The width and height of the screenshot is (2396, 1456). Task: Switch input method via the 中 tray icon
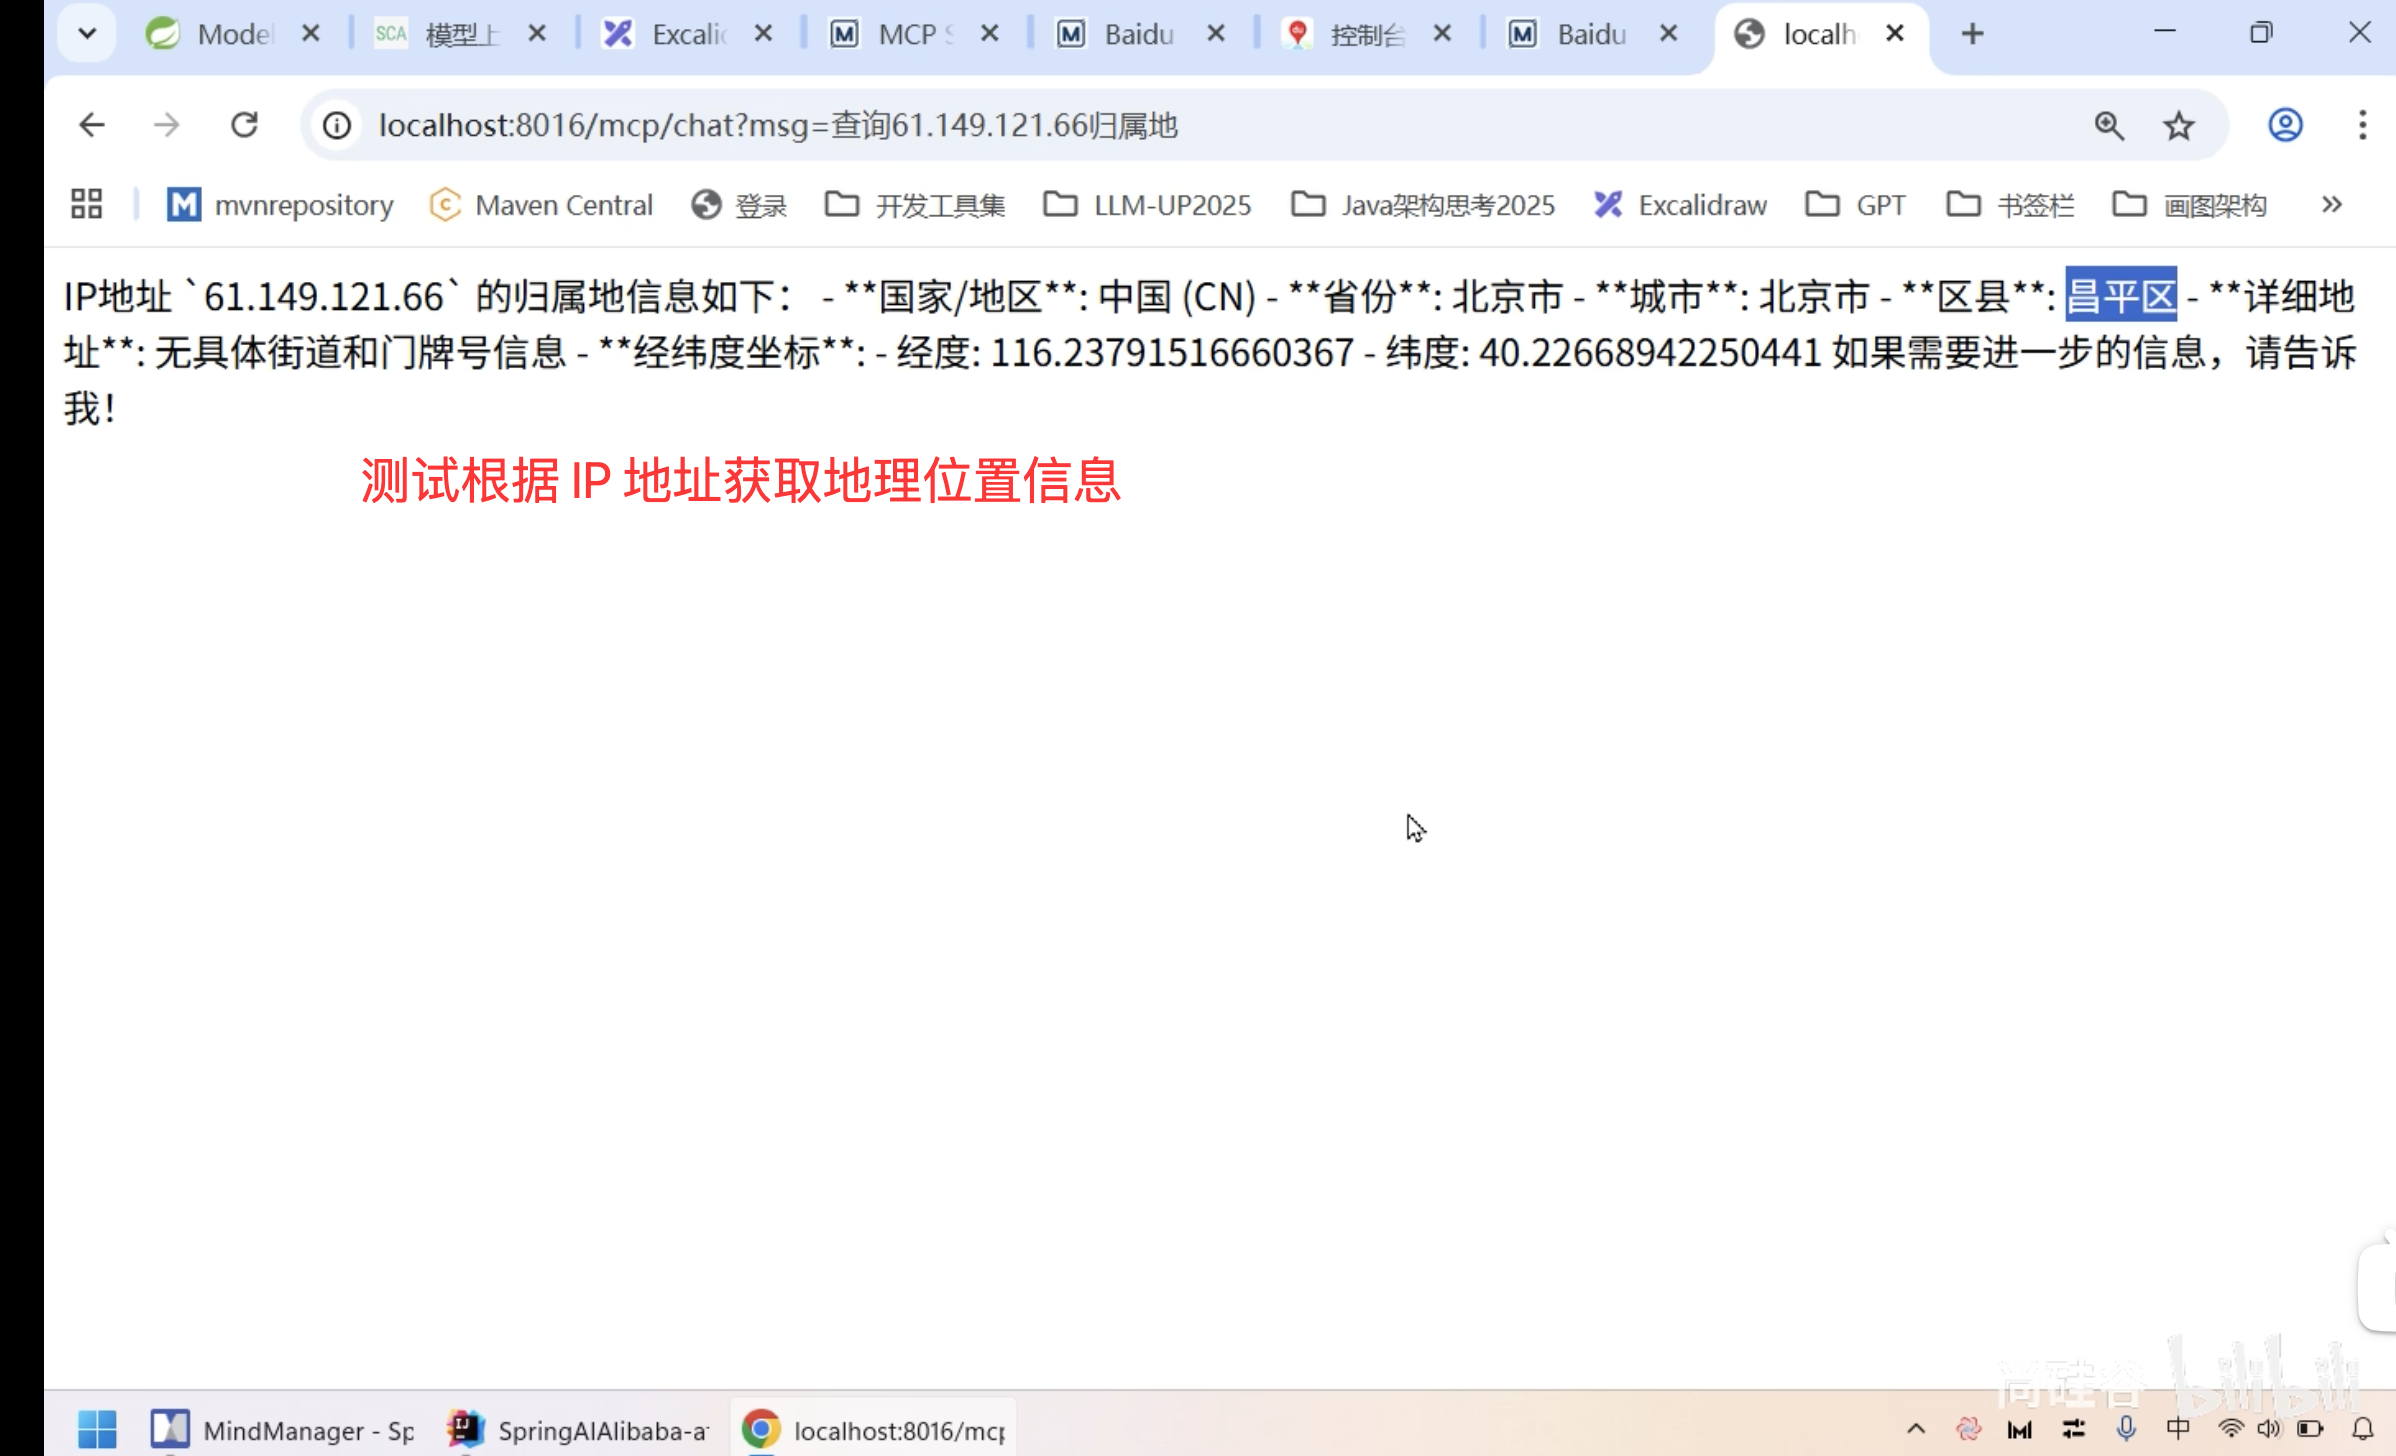[x=2177, y=1428]
